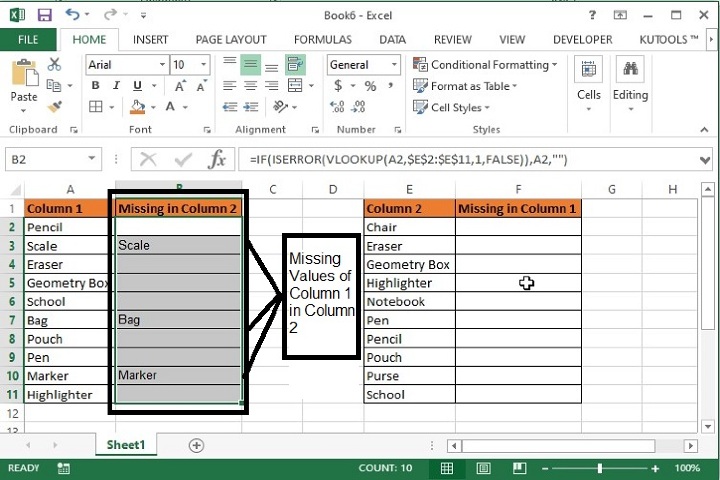Center text horizontally
Image resolution: width=720 pixels, height=480 pixels.
tap(251, 85)
